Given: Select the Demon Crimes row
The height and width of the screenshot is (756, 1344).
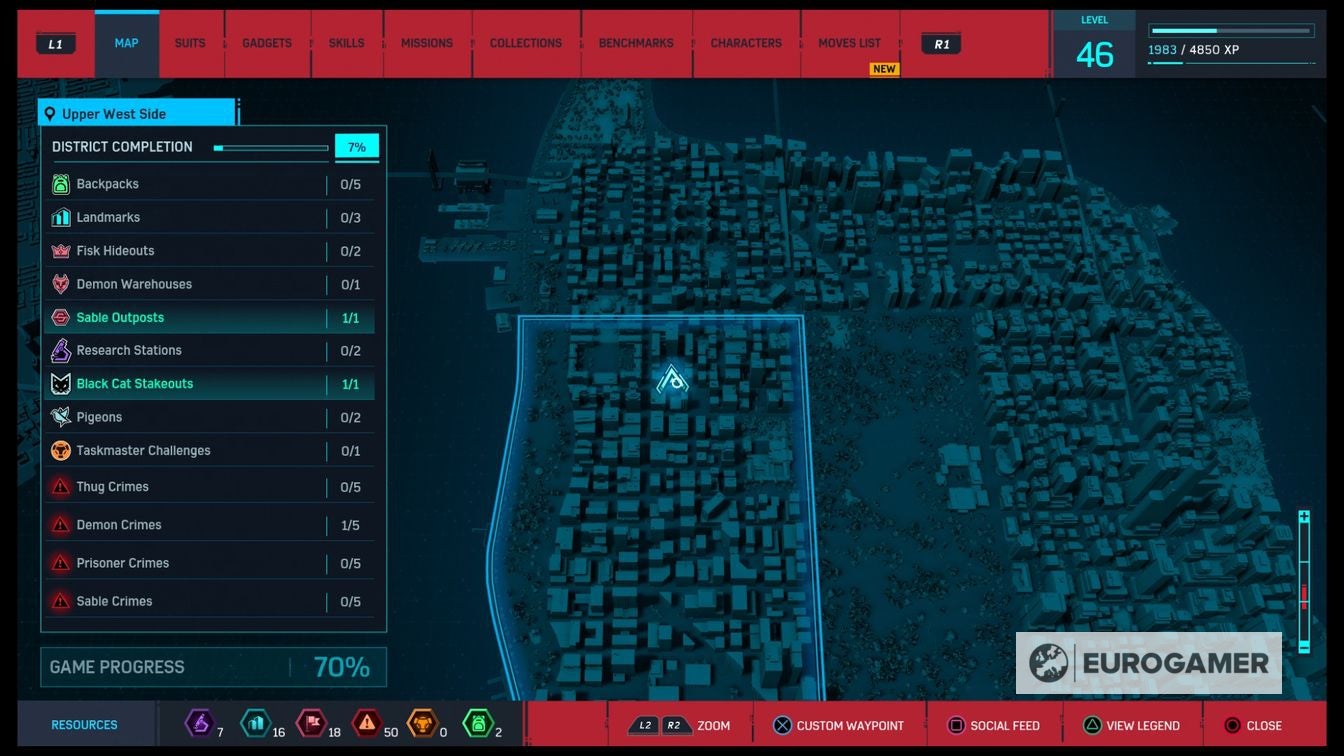Looking at the screenshot, I should pos(208,525).
